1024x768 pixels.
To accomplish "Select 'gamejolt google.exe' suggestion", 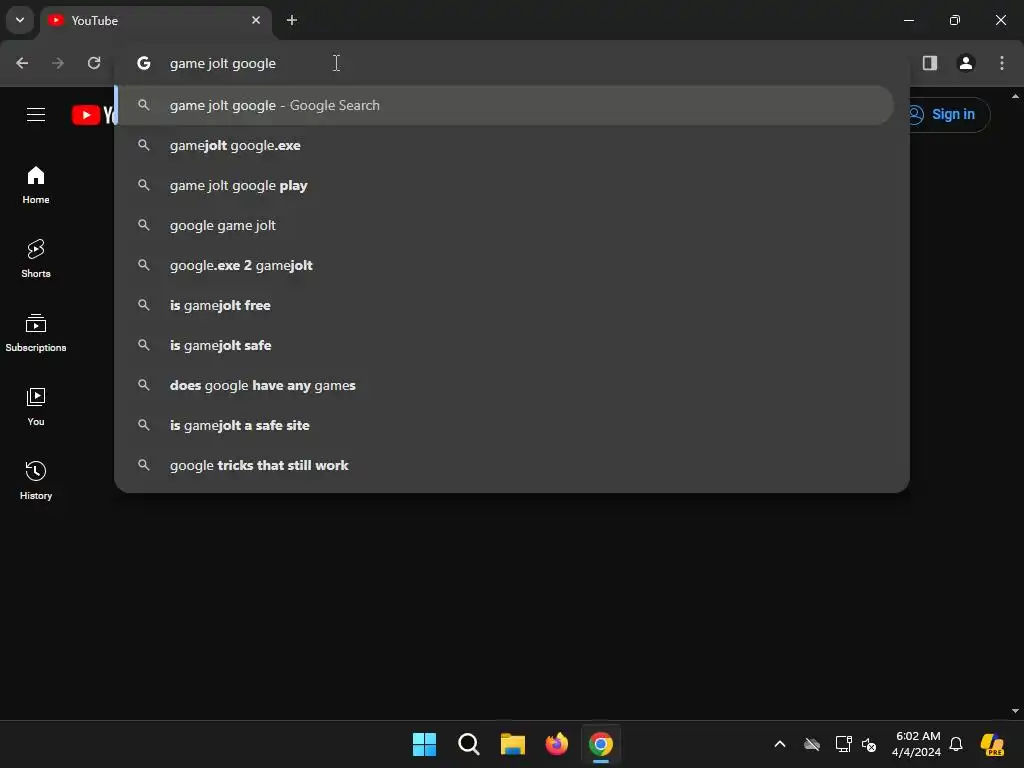I will pos(505,146).
